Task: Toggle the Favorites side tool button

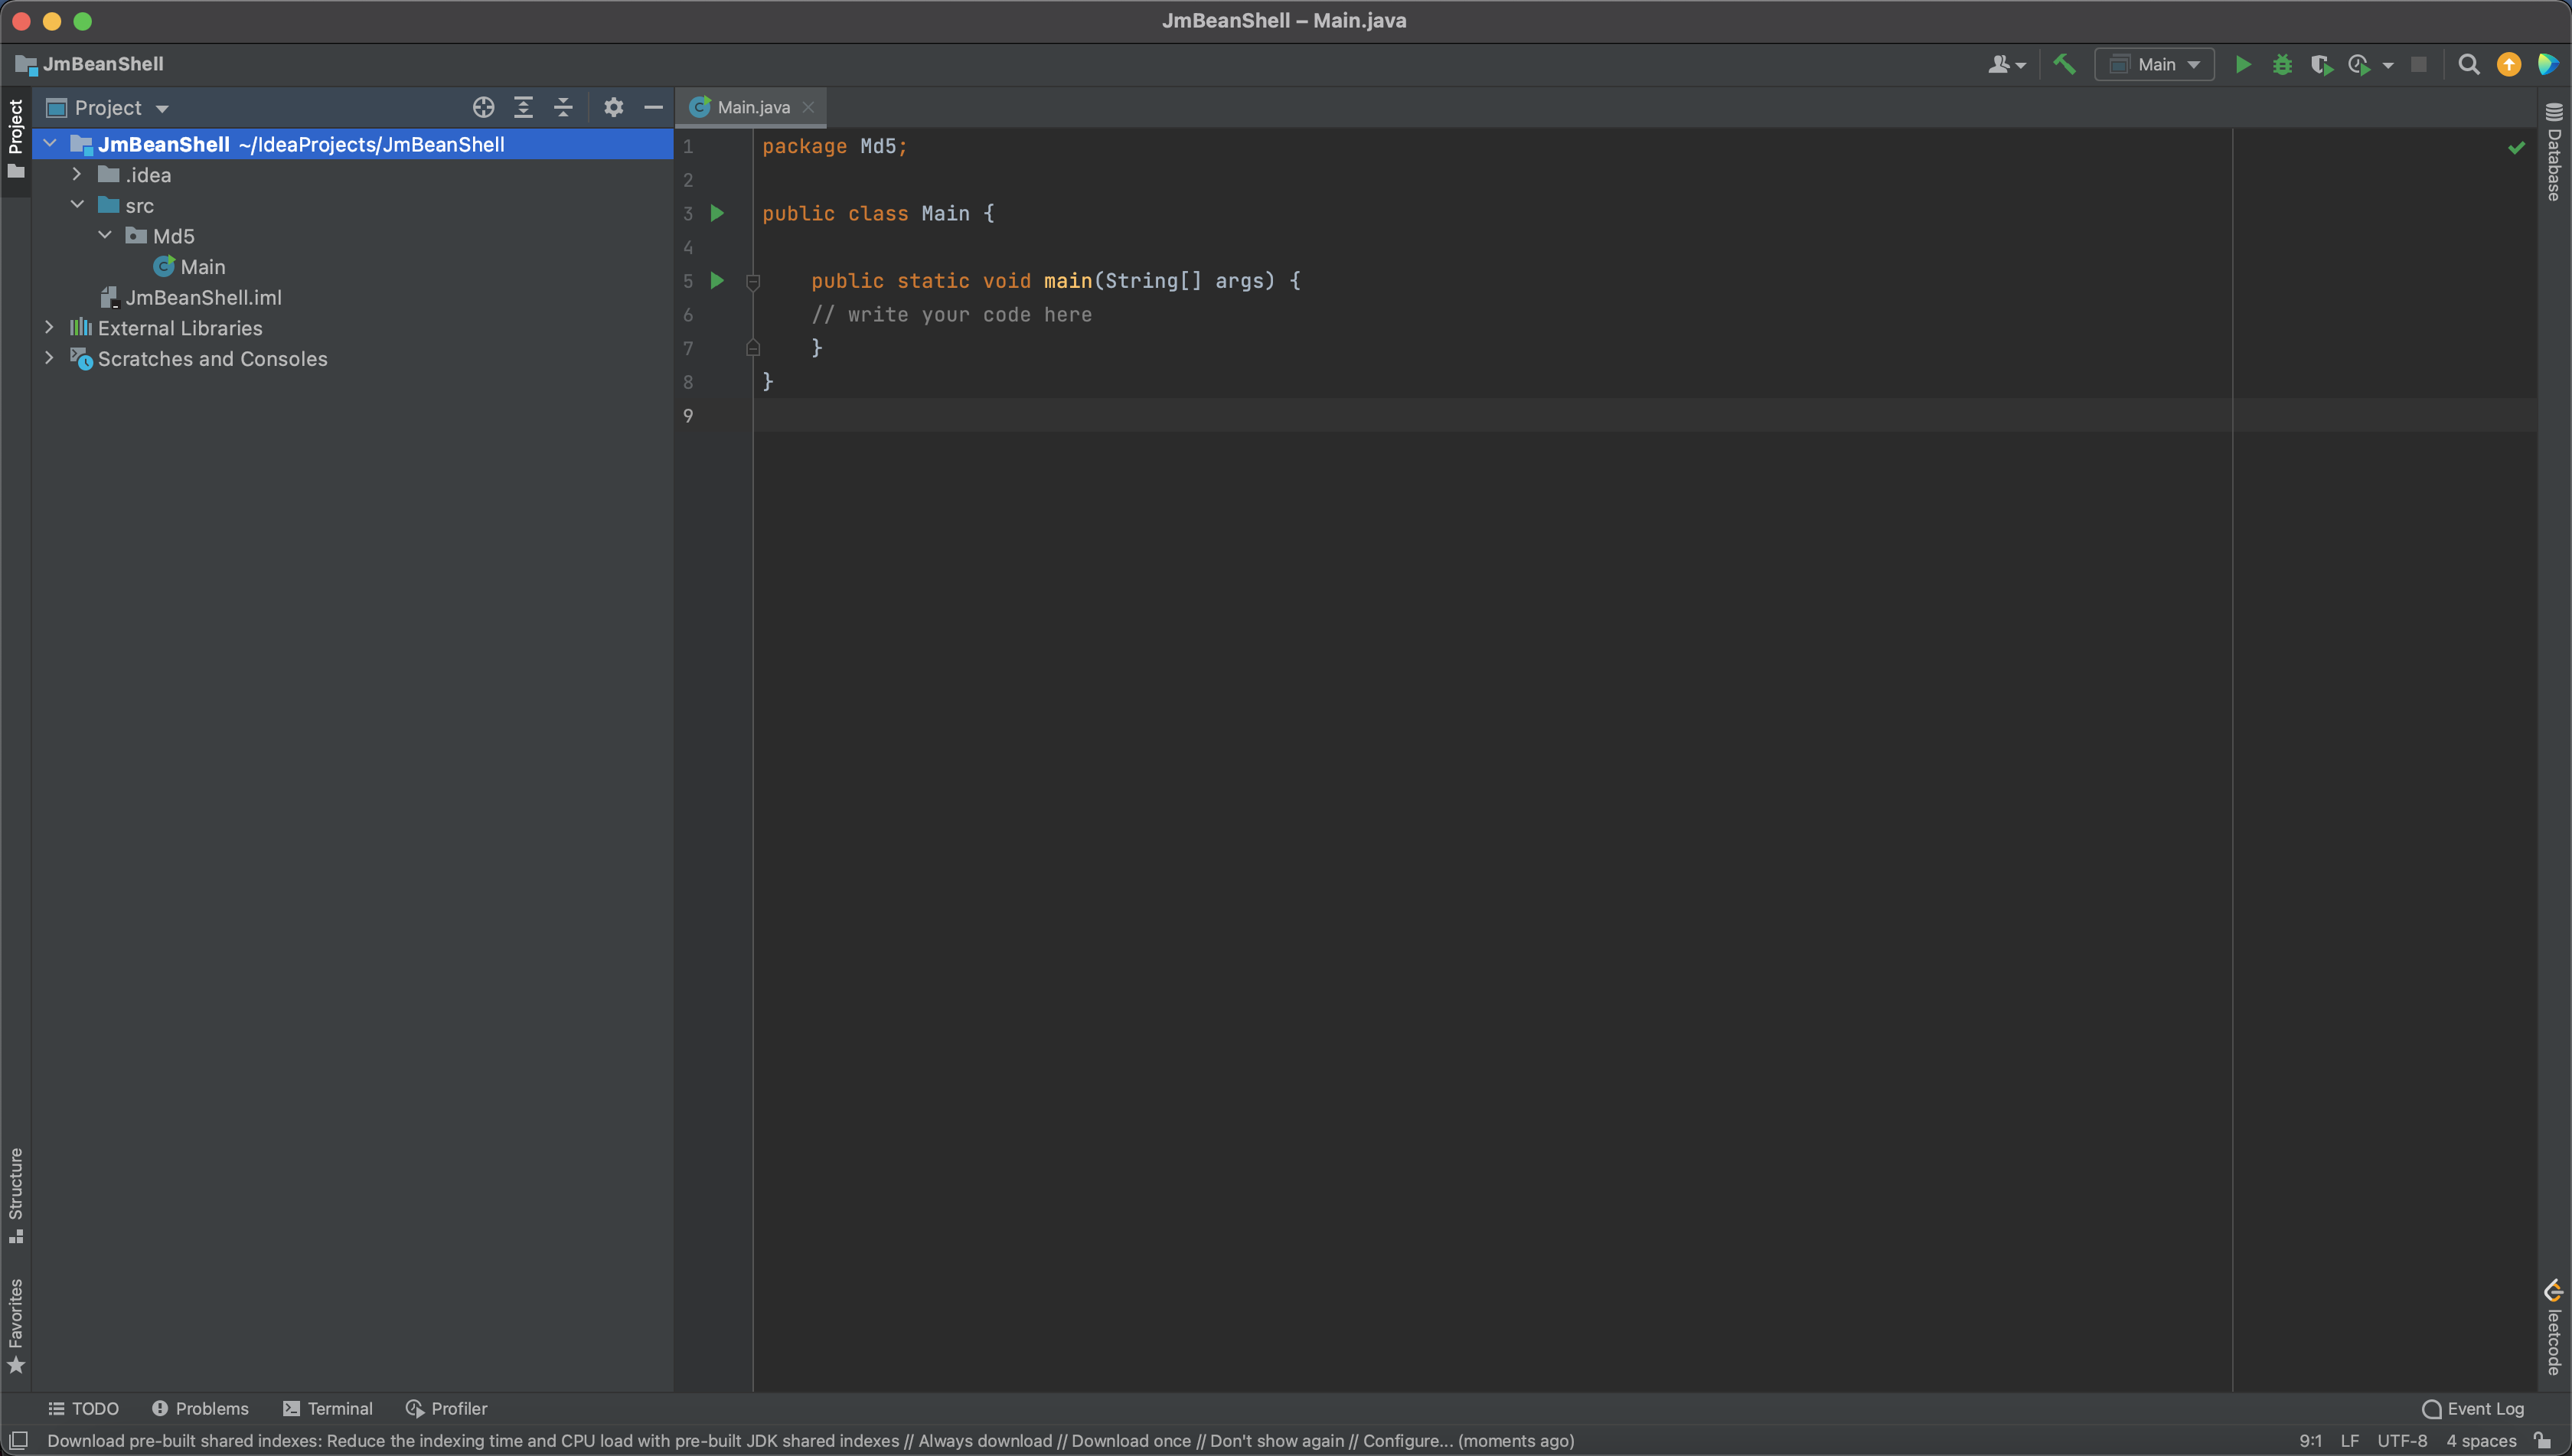Action: [x=16, y=1326]
